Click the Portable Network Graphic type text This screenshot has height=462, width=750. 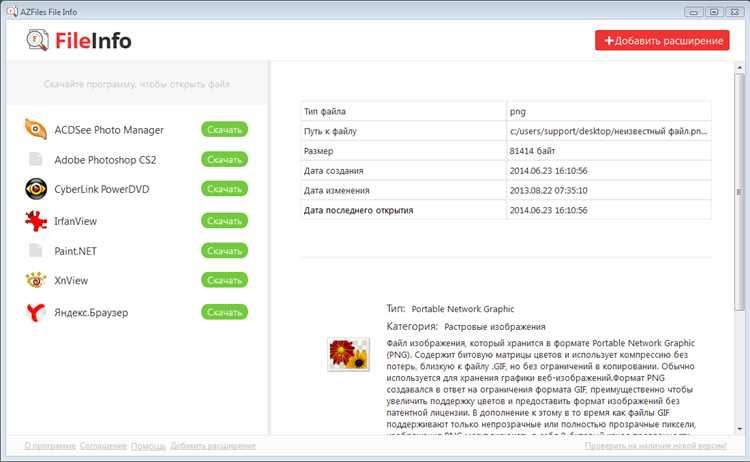(x=463, y=309)
